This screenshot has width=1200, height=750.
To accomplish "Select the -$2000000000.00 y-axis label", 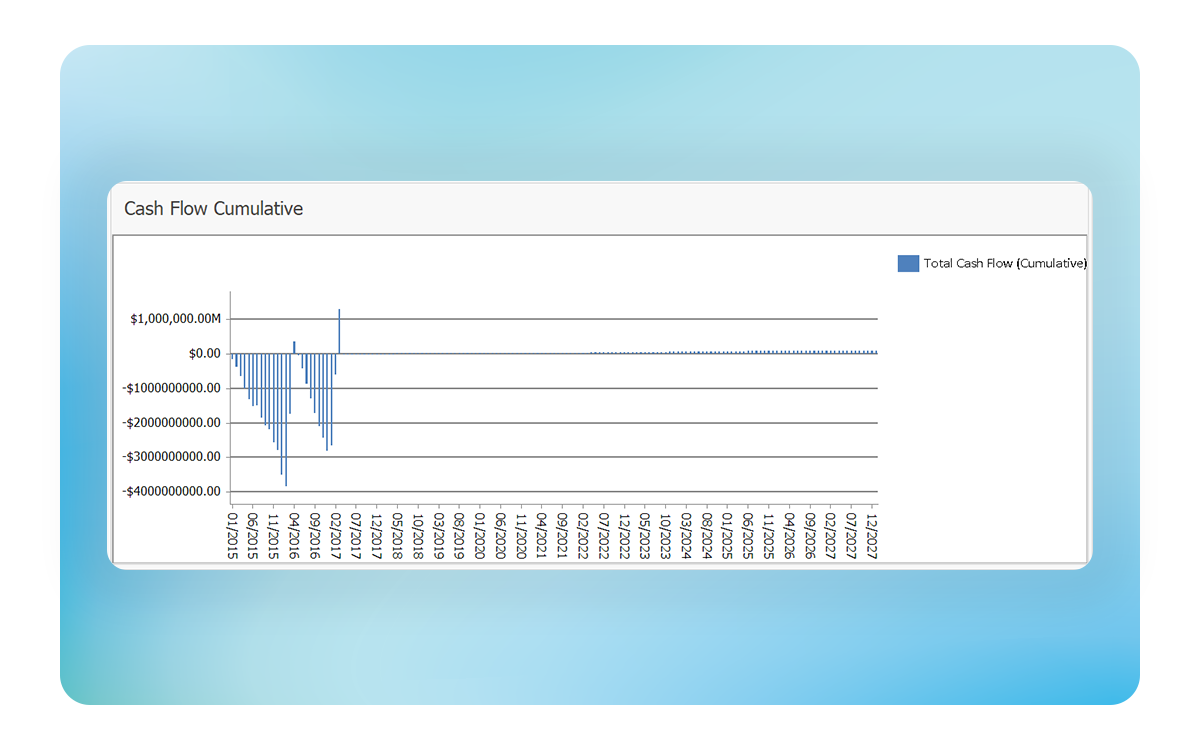I will 172,423.
